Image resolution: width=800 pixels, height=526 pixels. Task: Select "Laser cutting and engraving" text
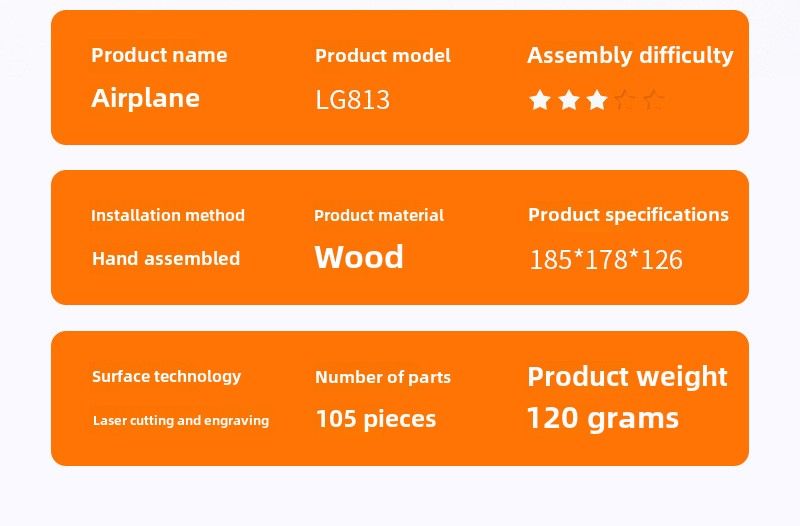(x=180, y=420)
